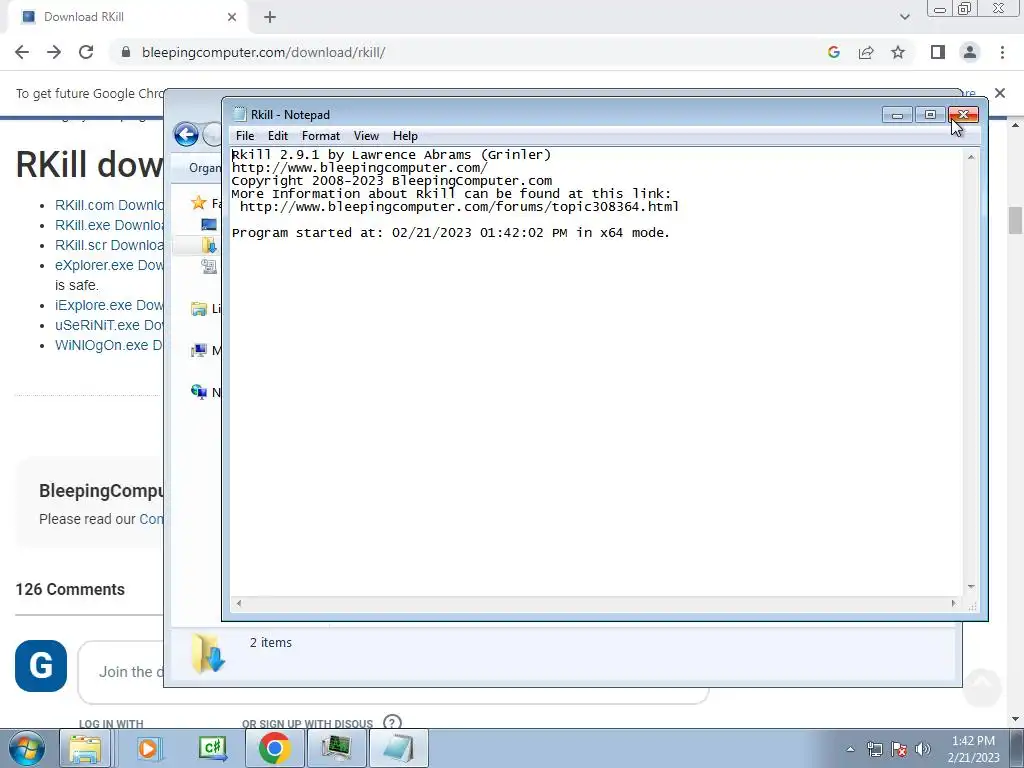Share this page from address bar

click(x=866, y=52)
